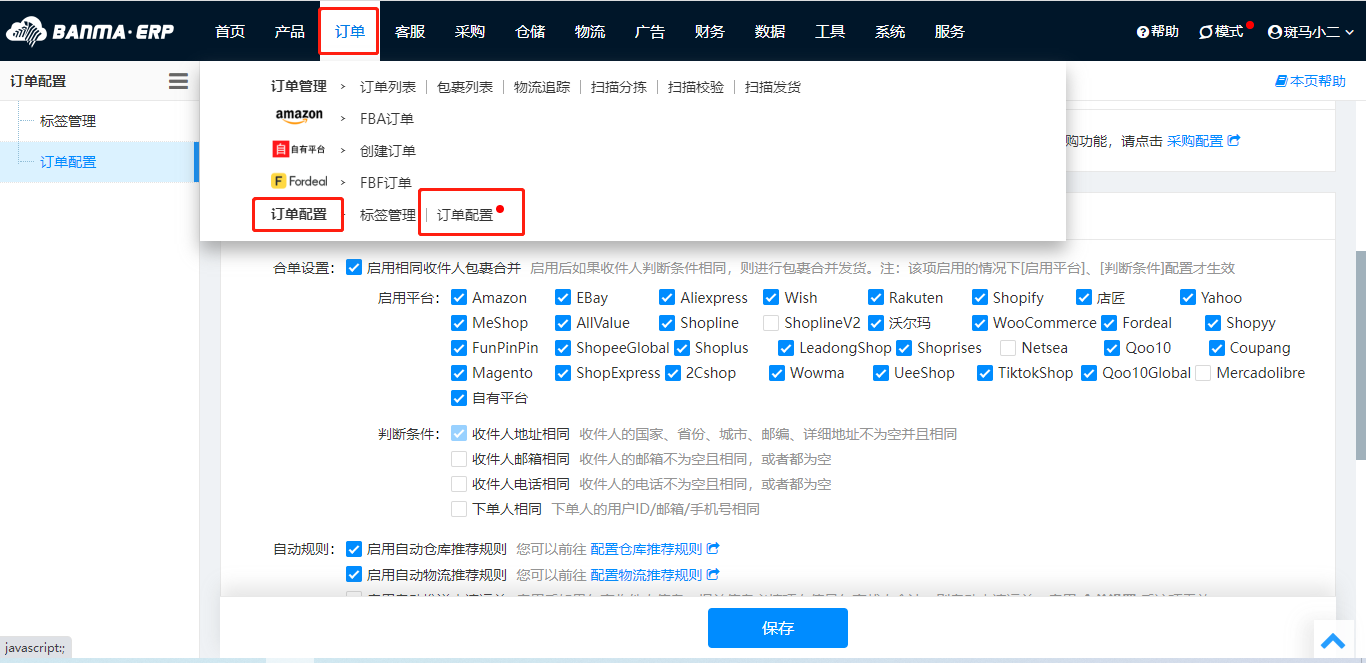Image resolution: width=1366 pixels, height=663 pixels.
Task: Select 扫描分拣 in the dropdown menu
Action: click(619, 87)
